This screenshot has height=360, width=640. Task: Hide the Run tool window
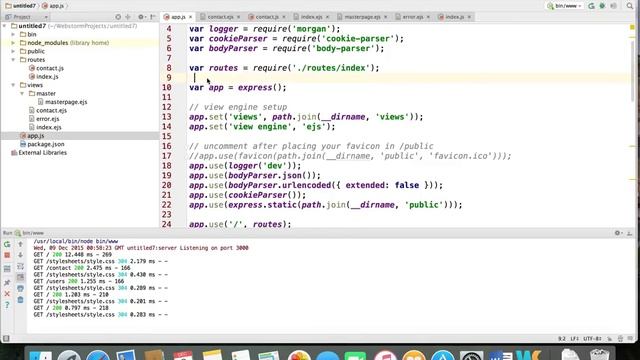coord(629,233)
